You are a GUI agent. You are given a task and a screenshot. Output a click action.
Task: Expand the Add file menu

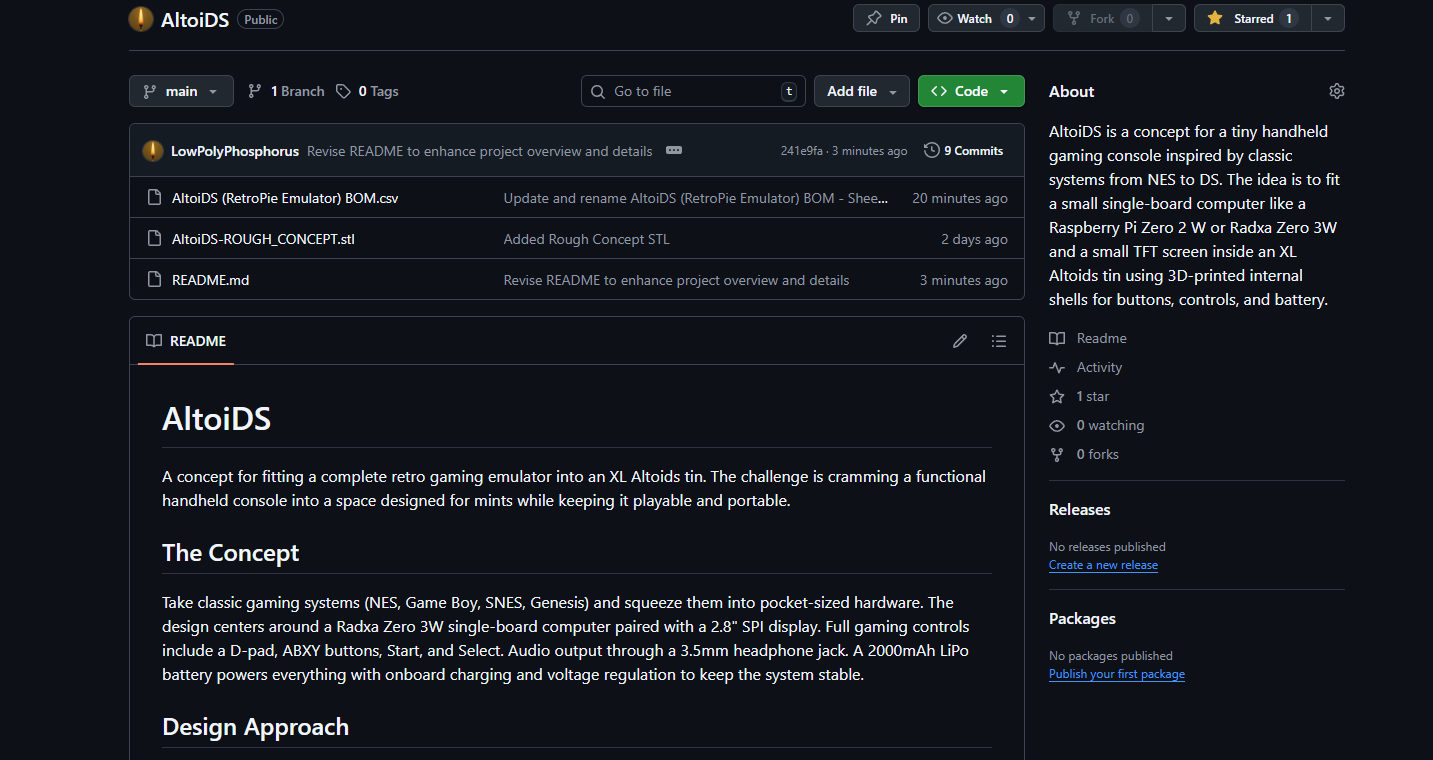(861, 91)
